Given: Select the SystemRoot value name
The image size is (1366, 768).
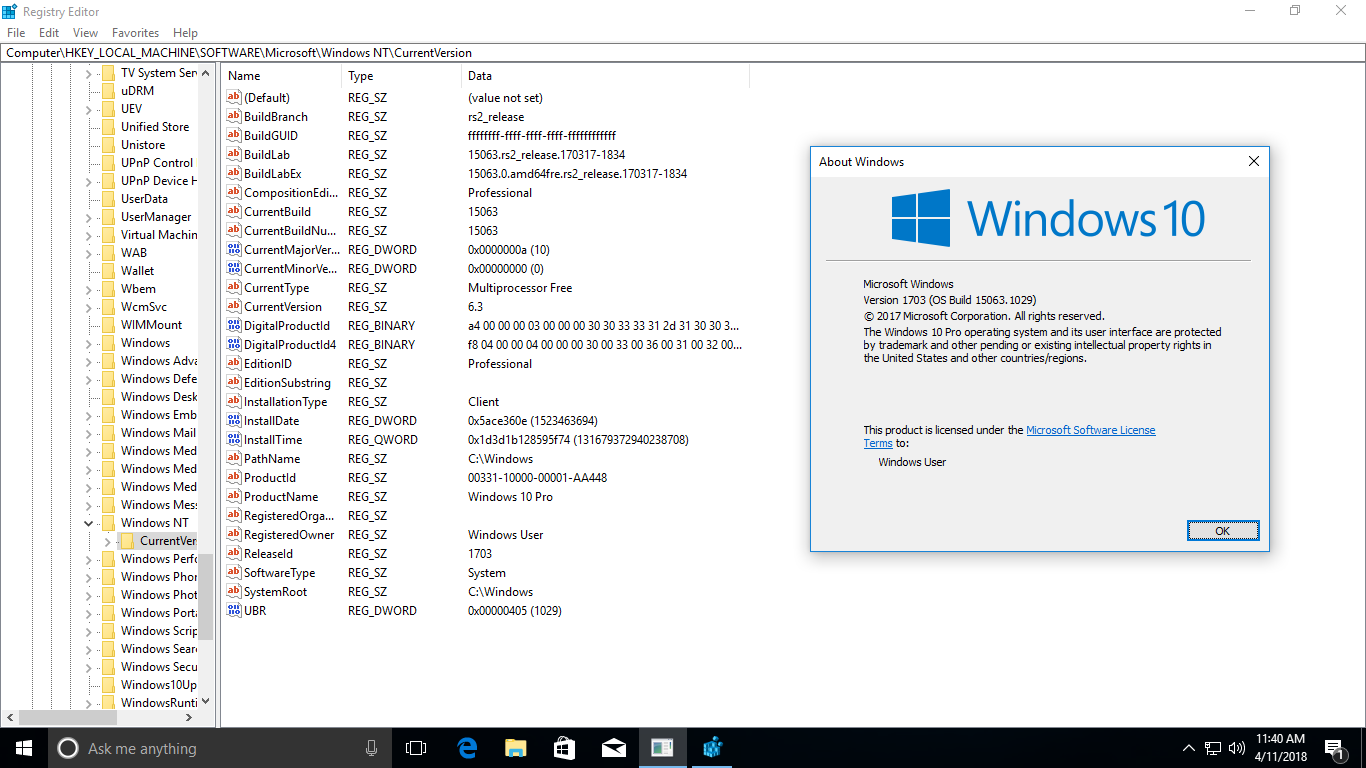Looking at the screenshot, I should pyautogui.click(x=275, y=592).
